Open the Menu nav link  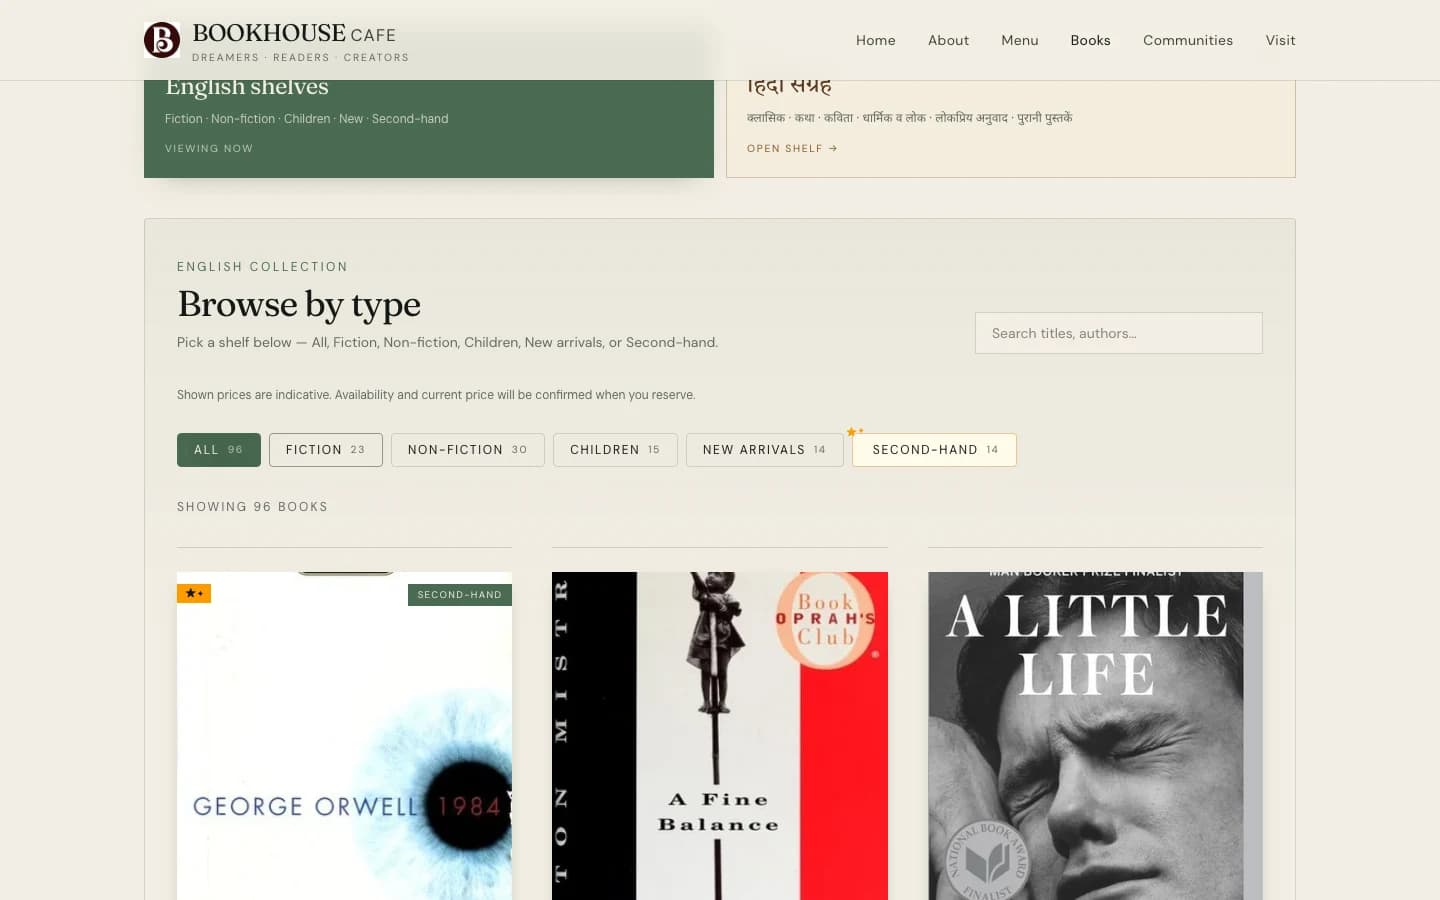(1019, 40)
